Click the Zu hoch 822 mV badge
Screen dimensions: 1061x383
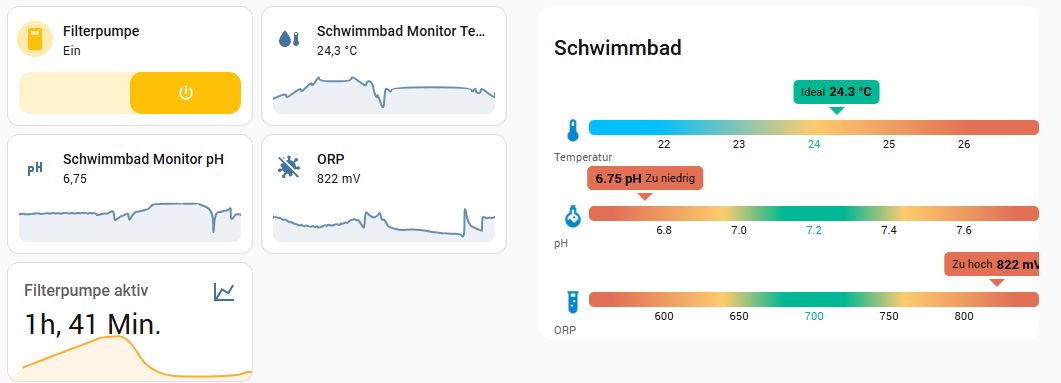click(x=991, y=265)
